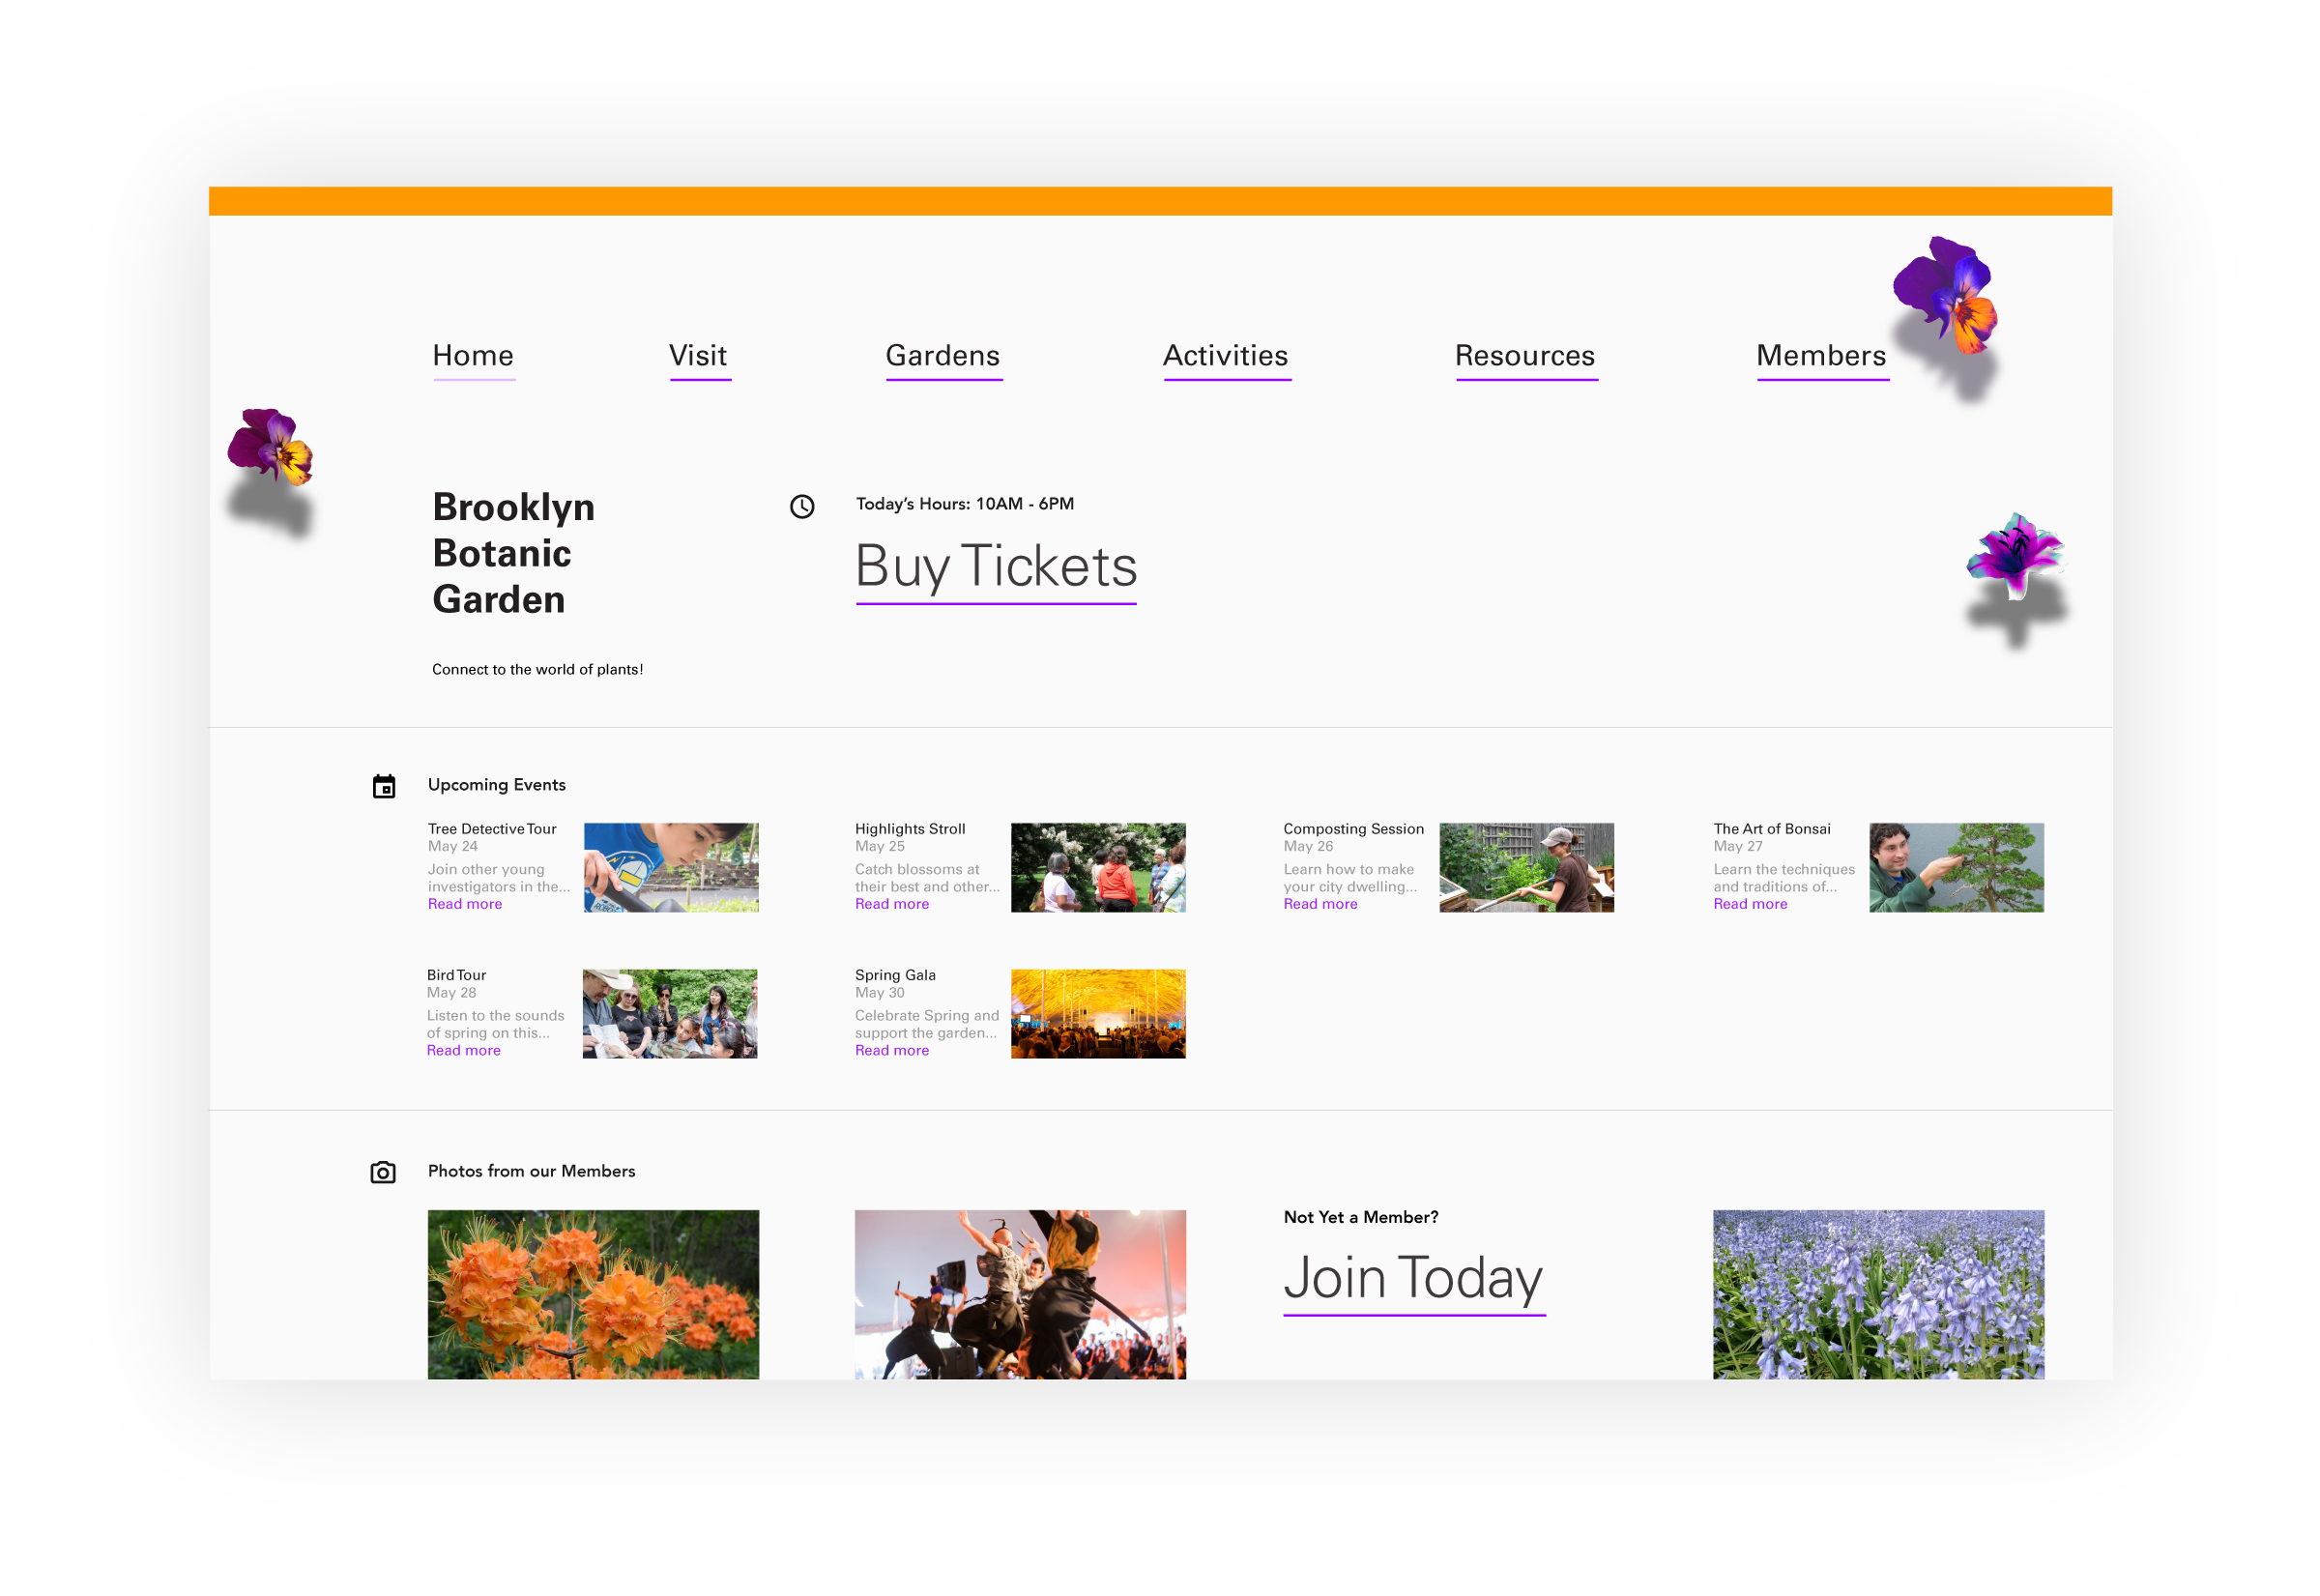Click the Bird Tour event title
Screen dimensions: 2320x1596
[457, 975]
